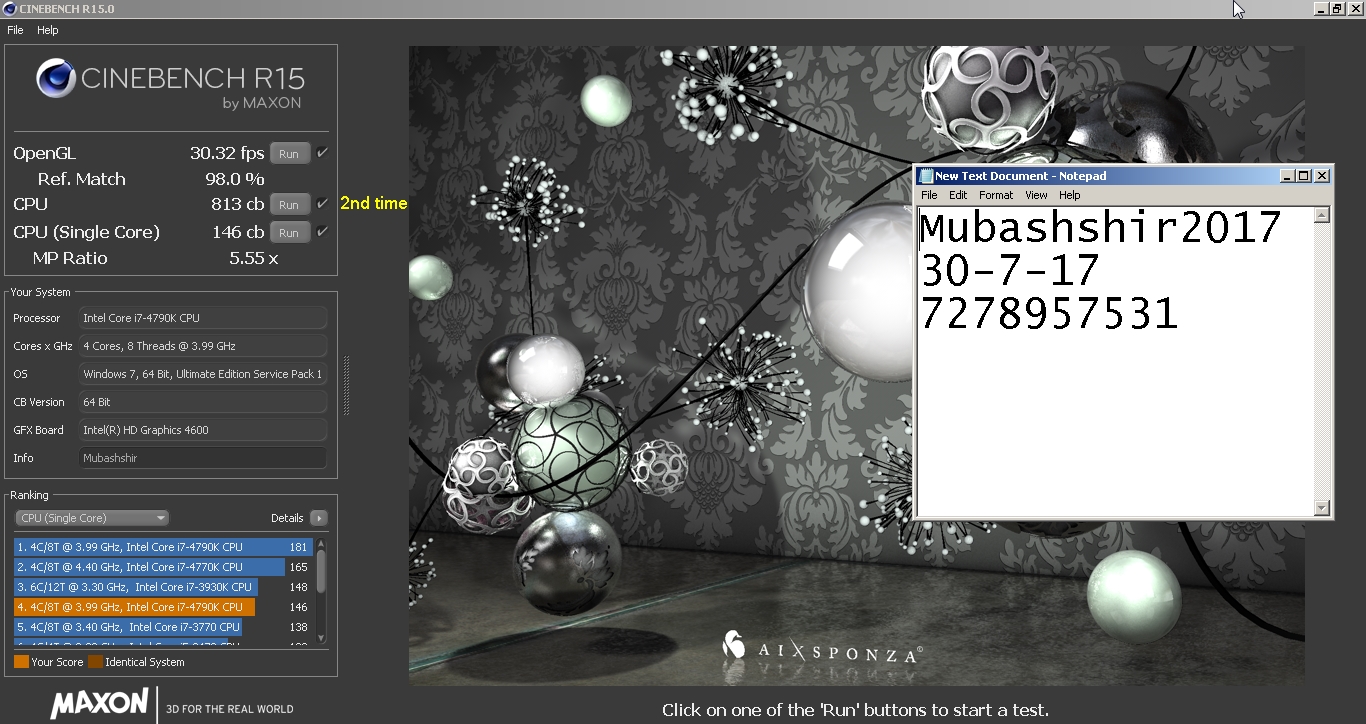The width and height of the screenshot is (1366, 724).
Task: Open the Notepad File menu
Action: coord(929,195)
